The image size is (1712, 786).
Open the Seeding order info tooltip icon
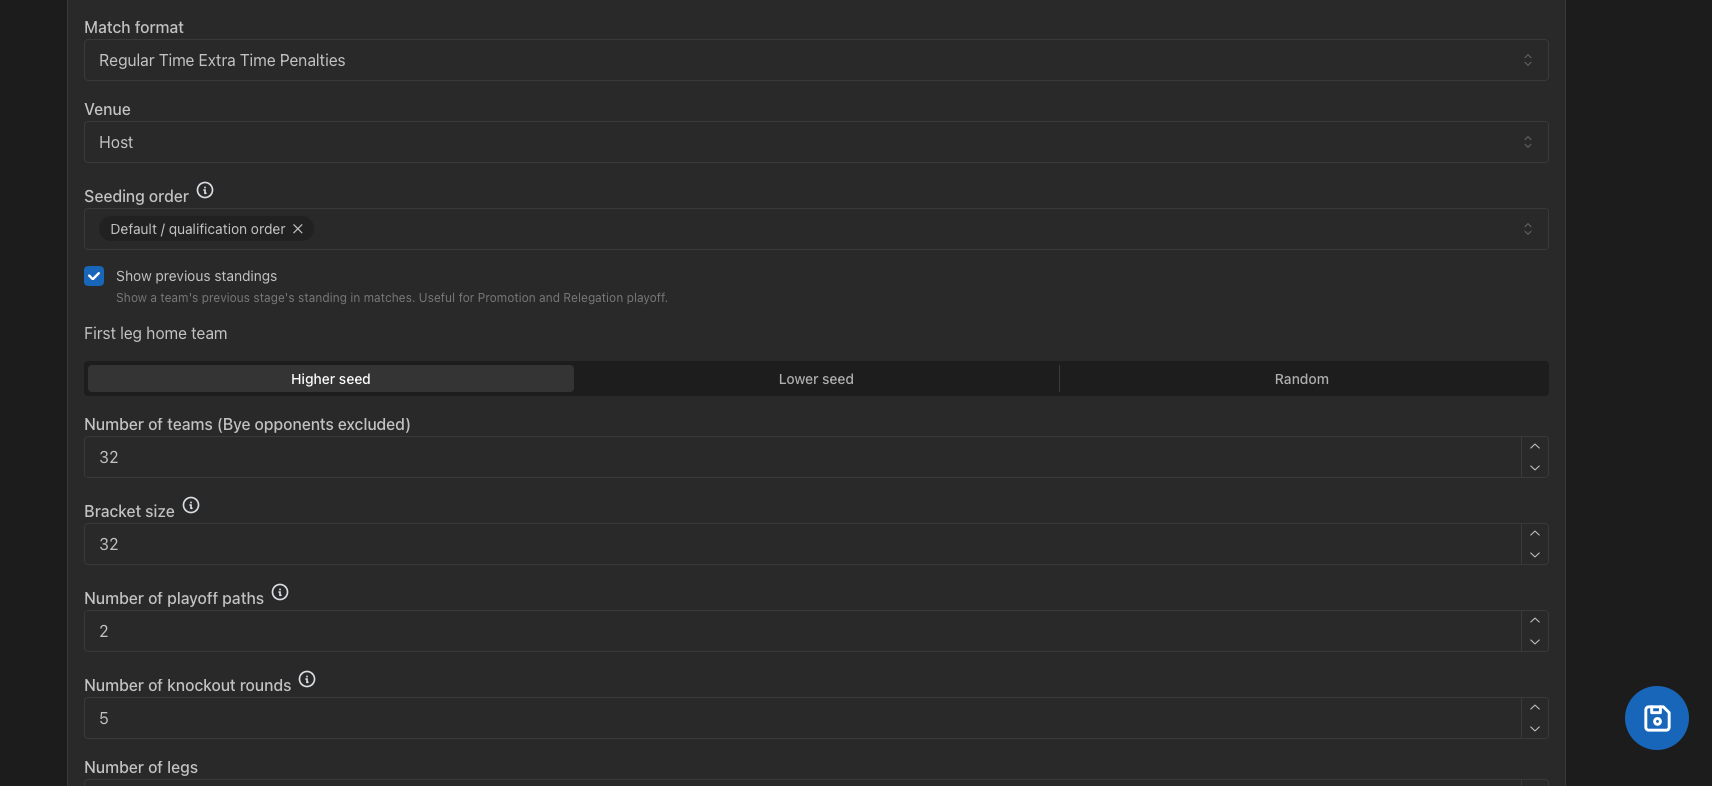[x=205, y=190]
